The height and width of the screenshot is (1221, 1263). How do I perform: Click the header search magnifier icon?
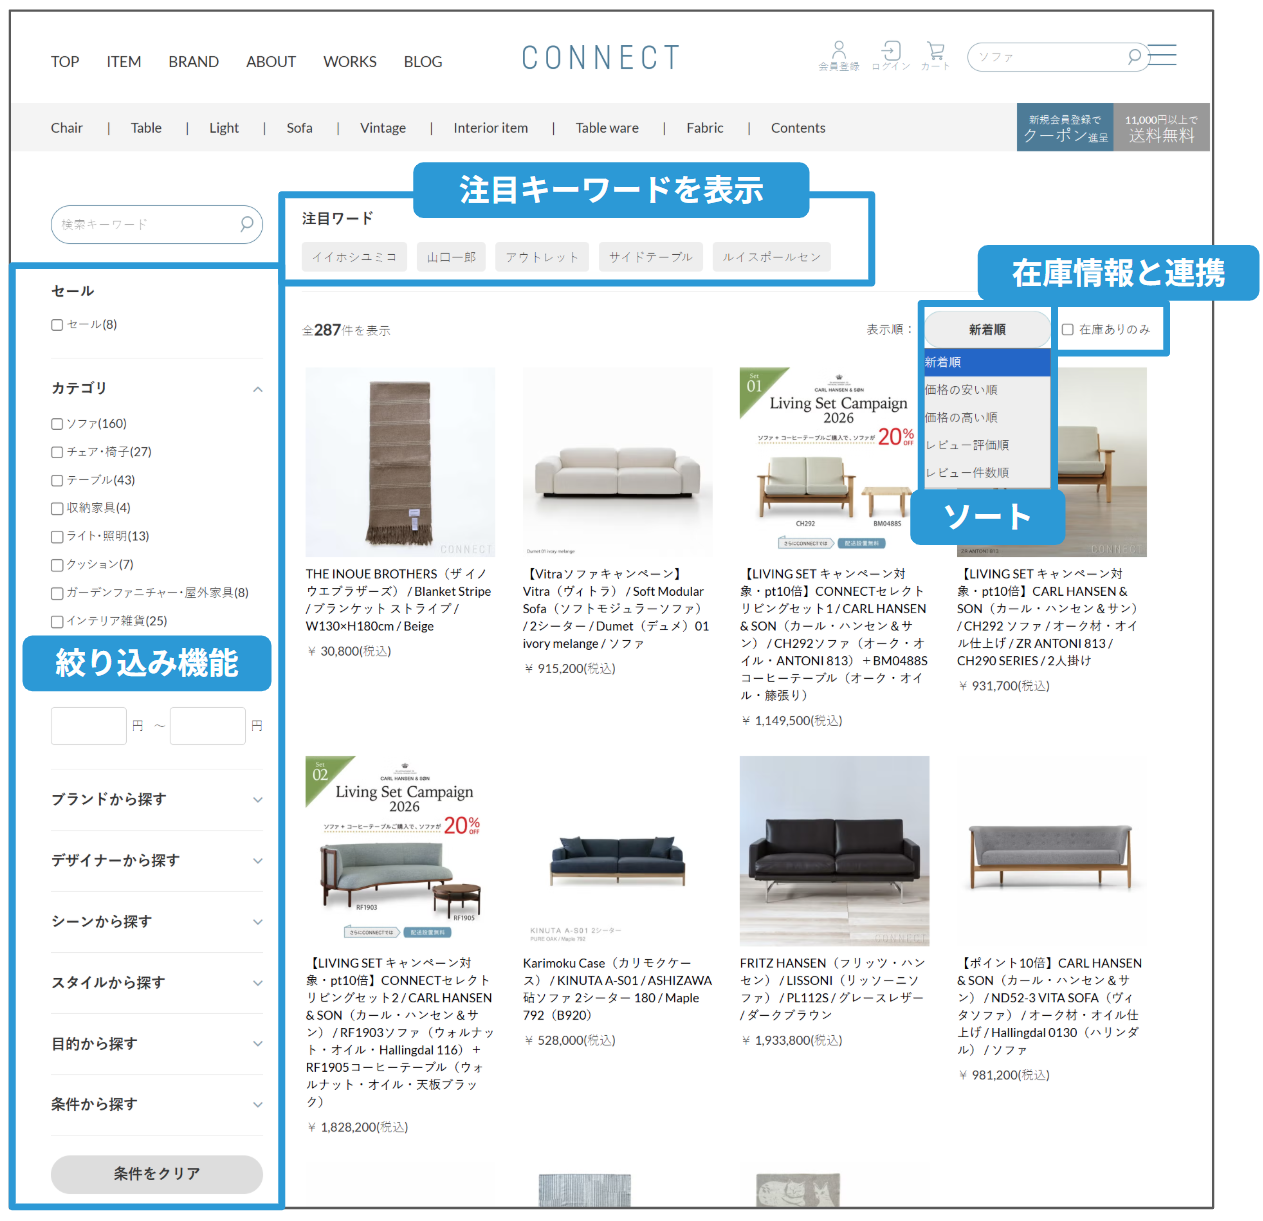tap(1134, 57)
